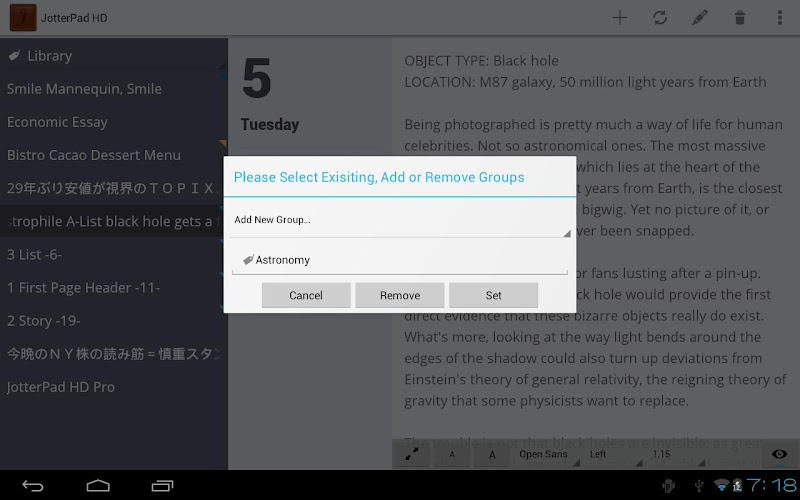Tap the larger font size A

click(492, 454)
